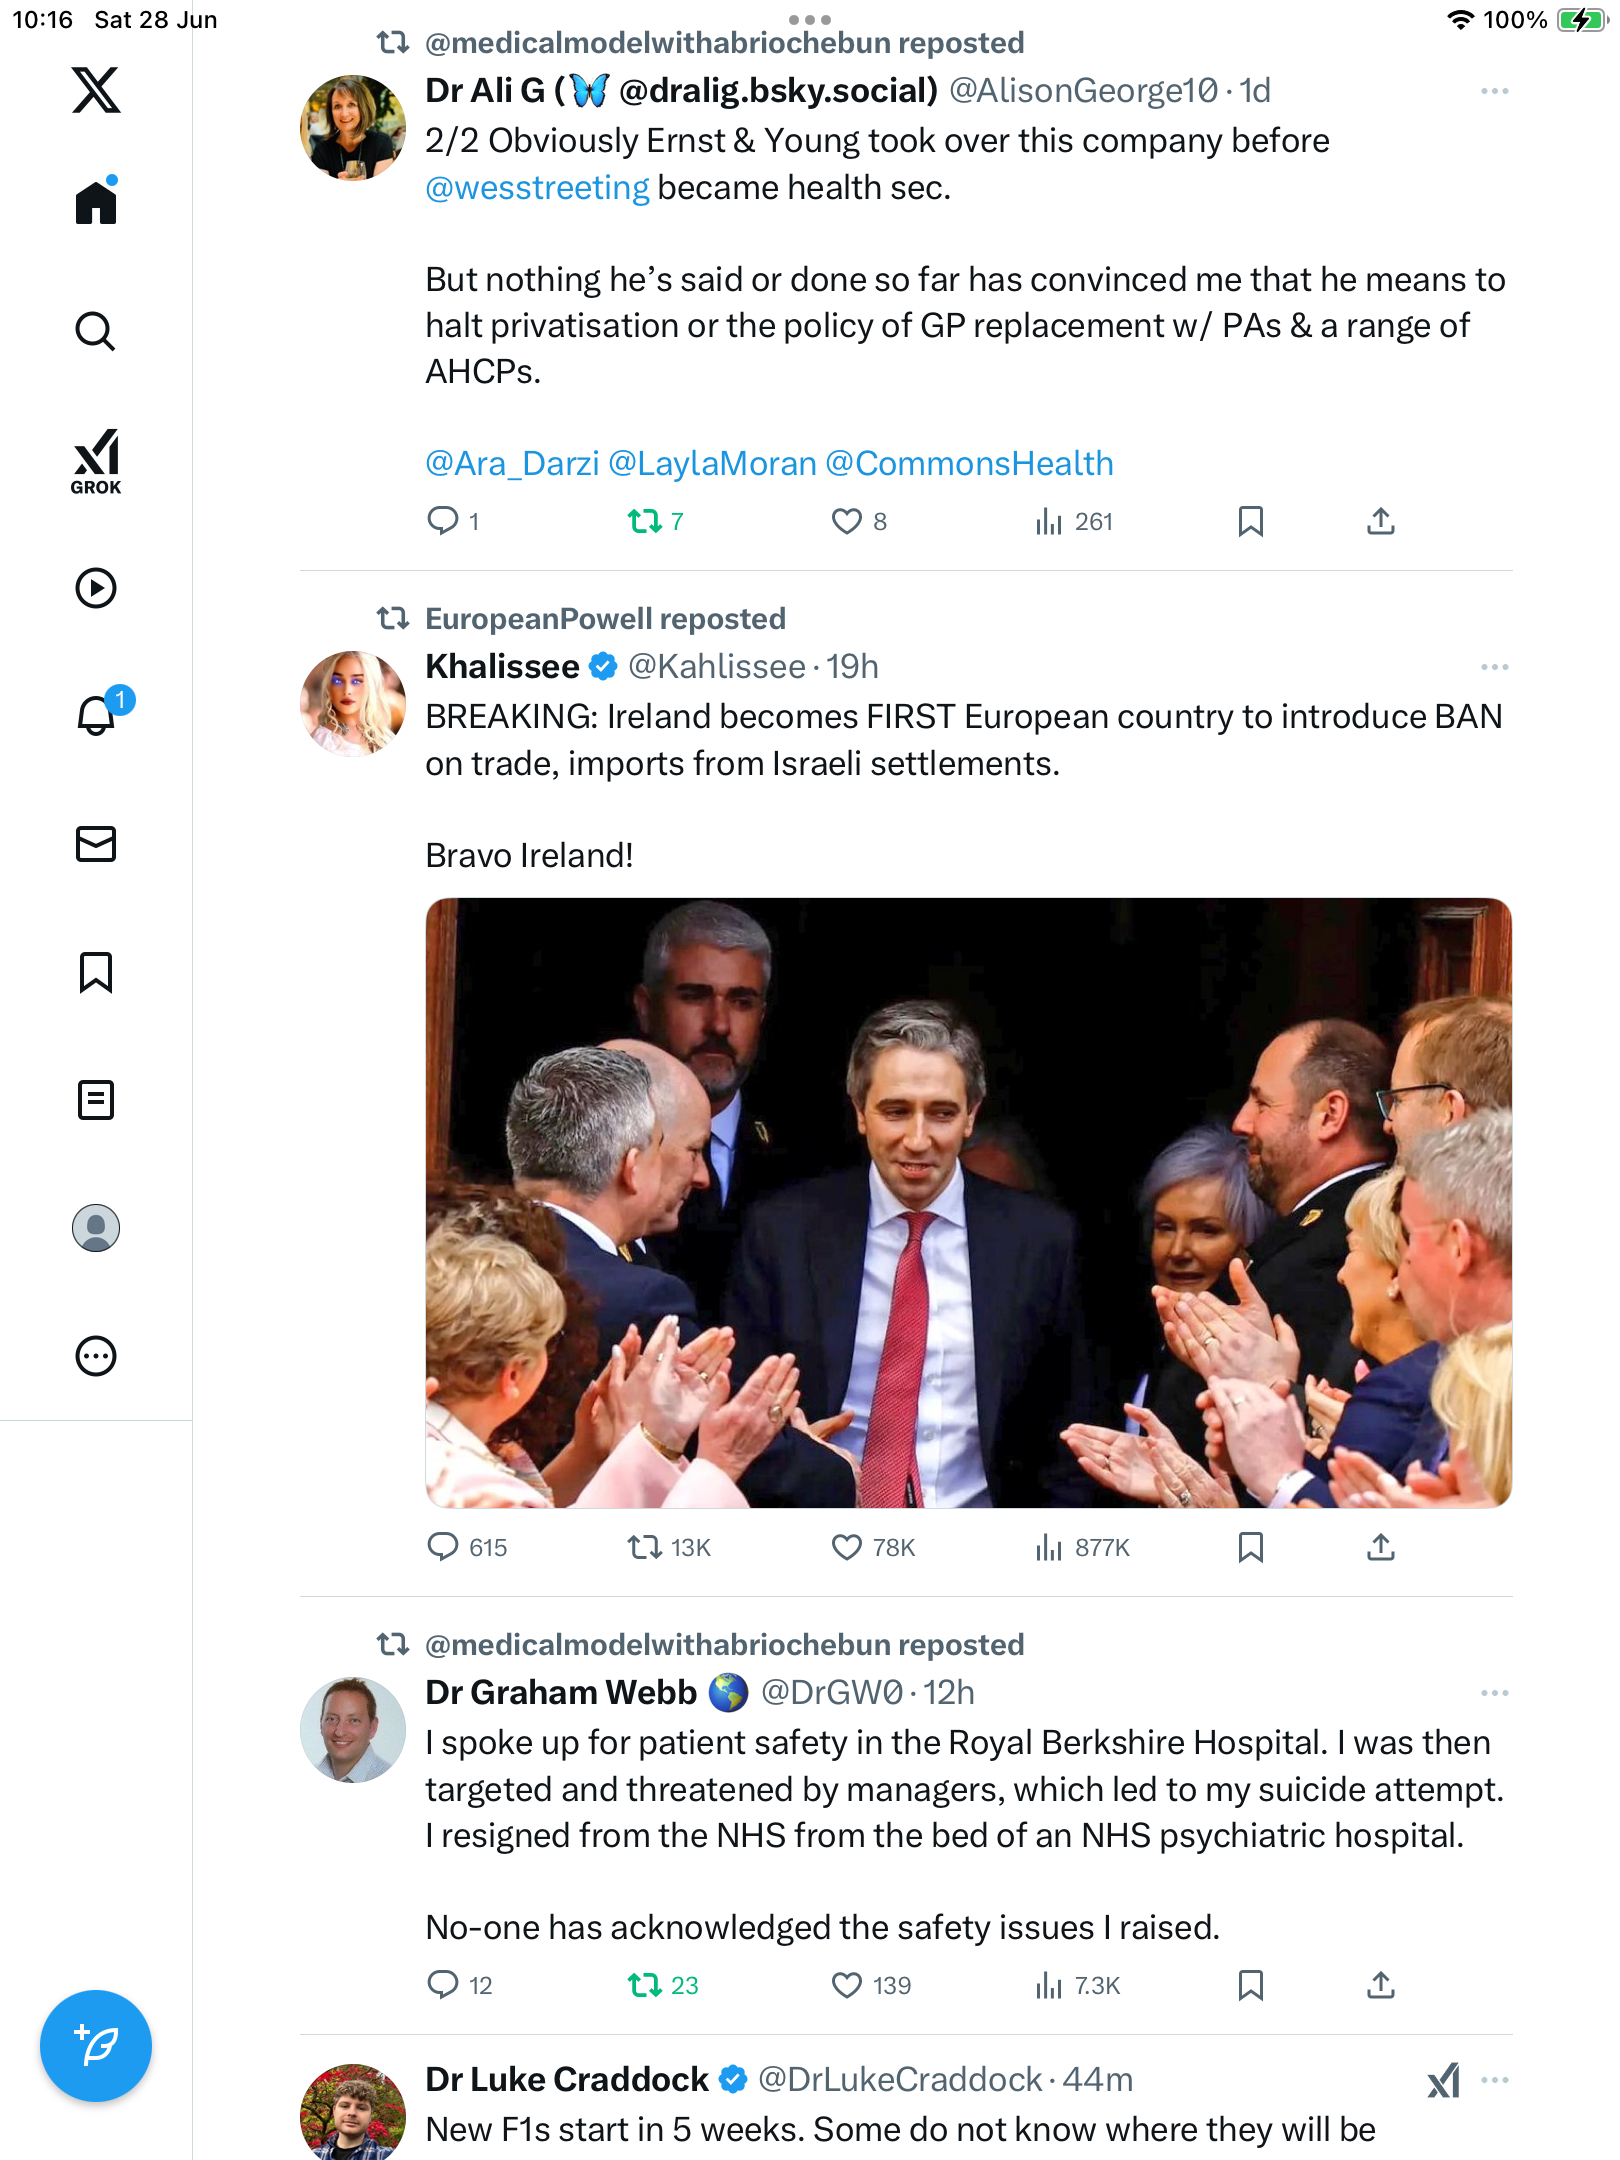Image resolution: width=1620 pixels, height=2160 pixels.
Task: Open the Bookmarks sidebar icon
Action: click(96, 972)
